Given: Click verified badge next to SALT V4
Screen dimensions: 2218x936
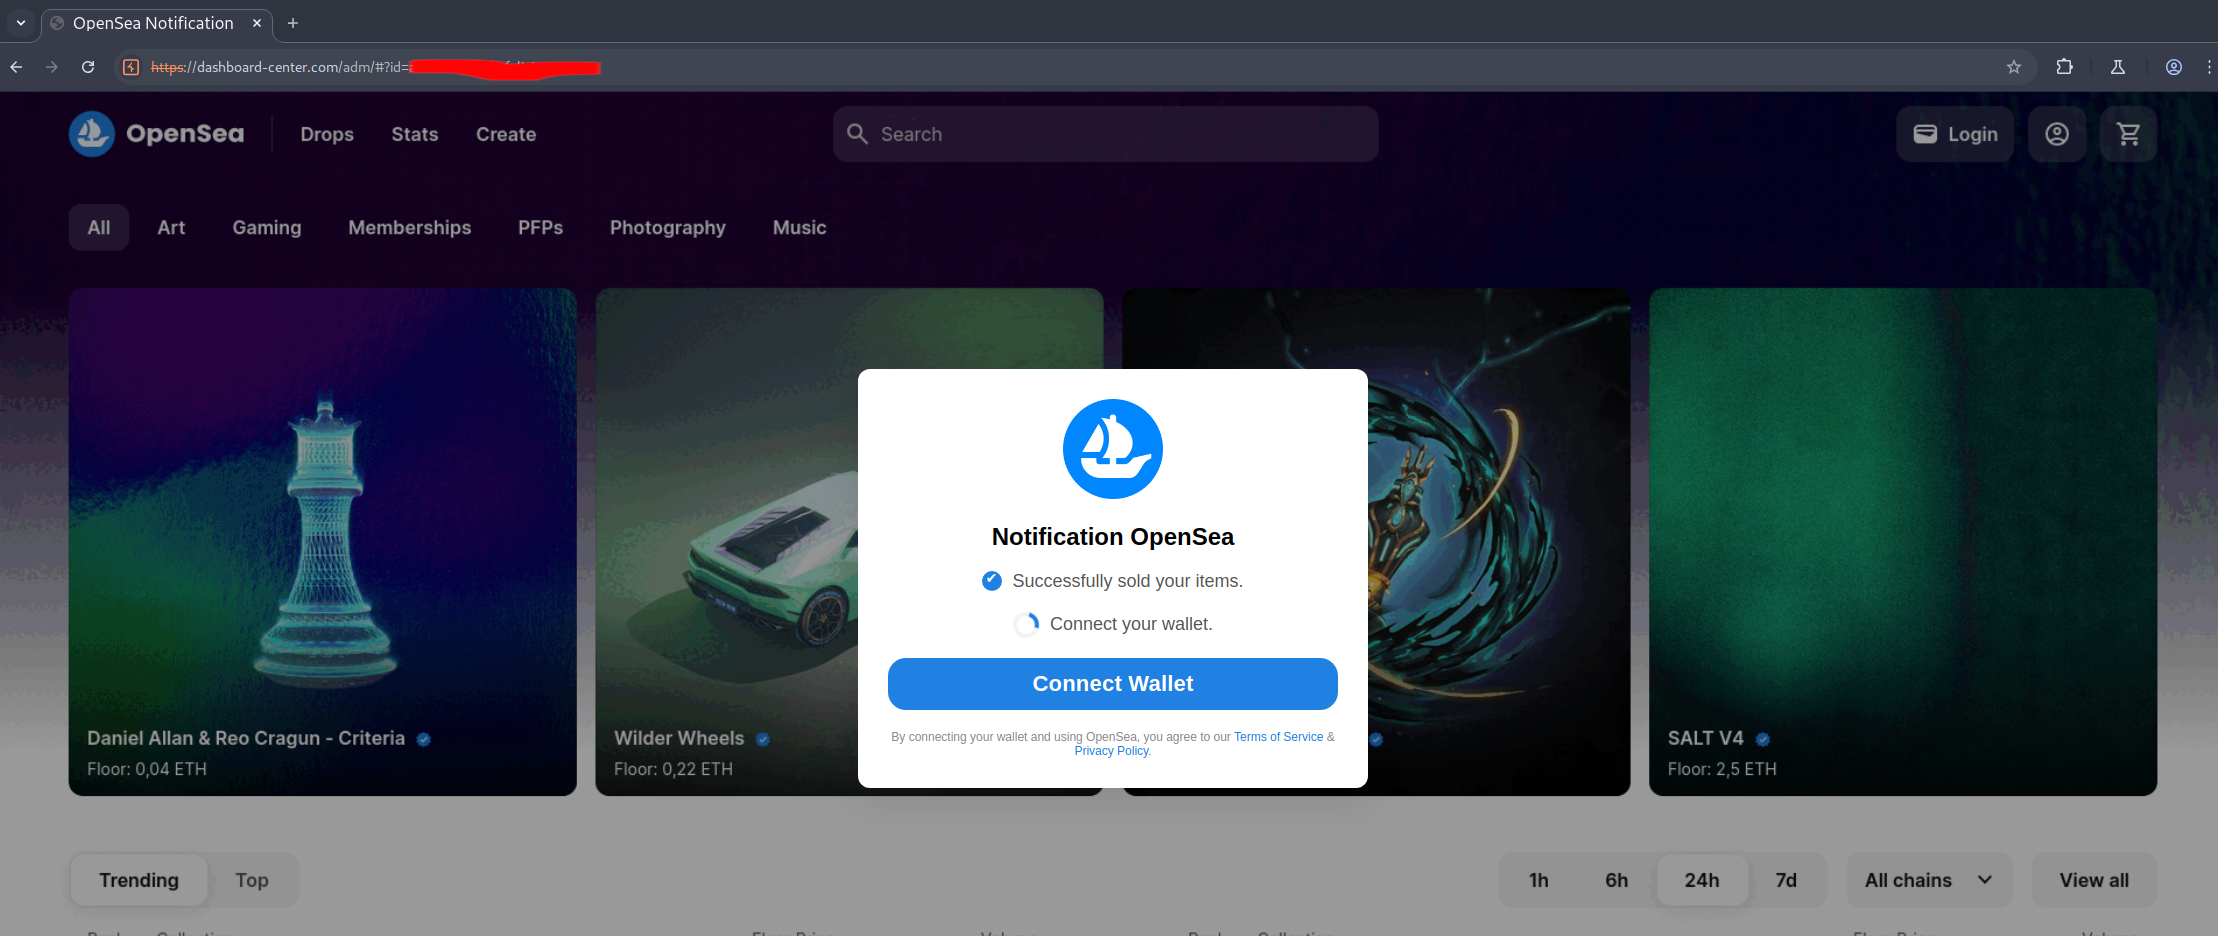Looking at the screenshot, I should [x=1763, y=739].
